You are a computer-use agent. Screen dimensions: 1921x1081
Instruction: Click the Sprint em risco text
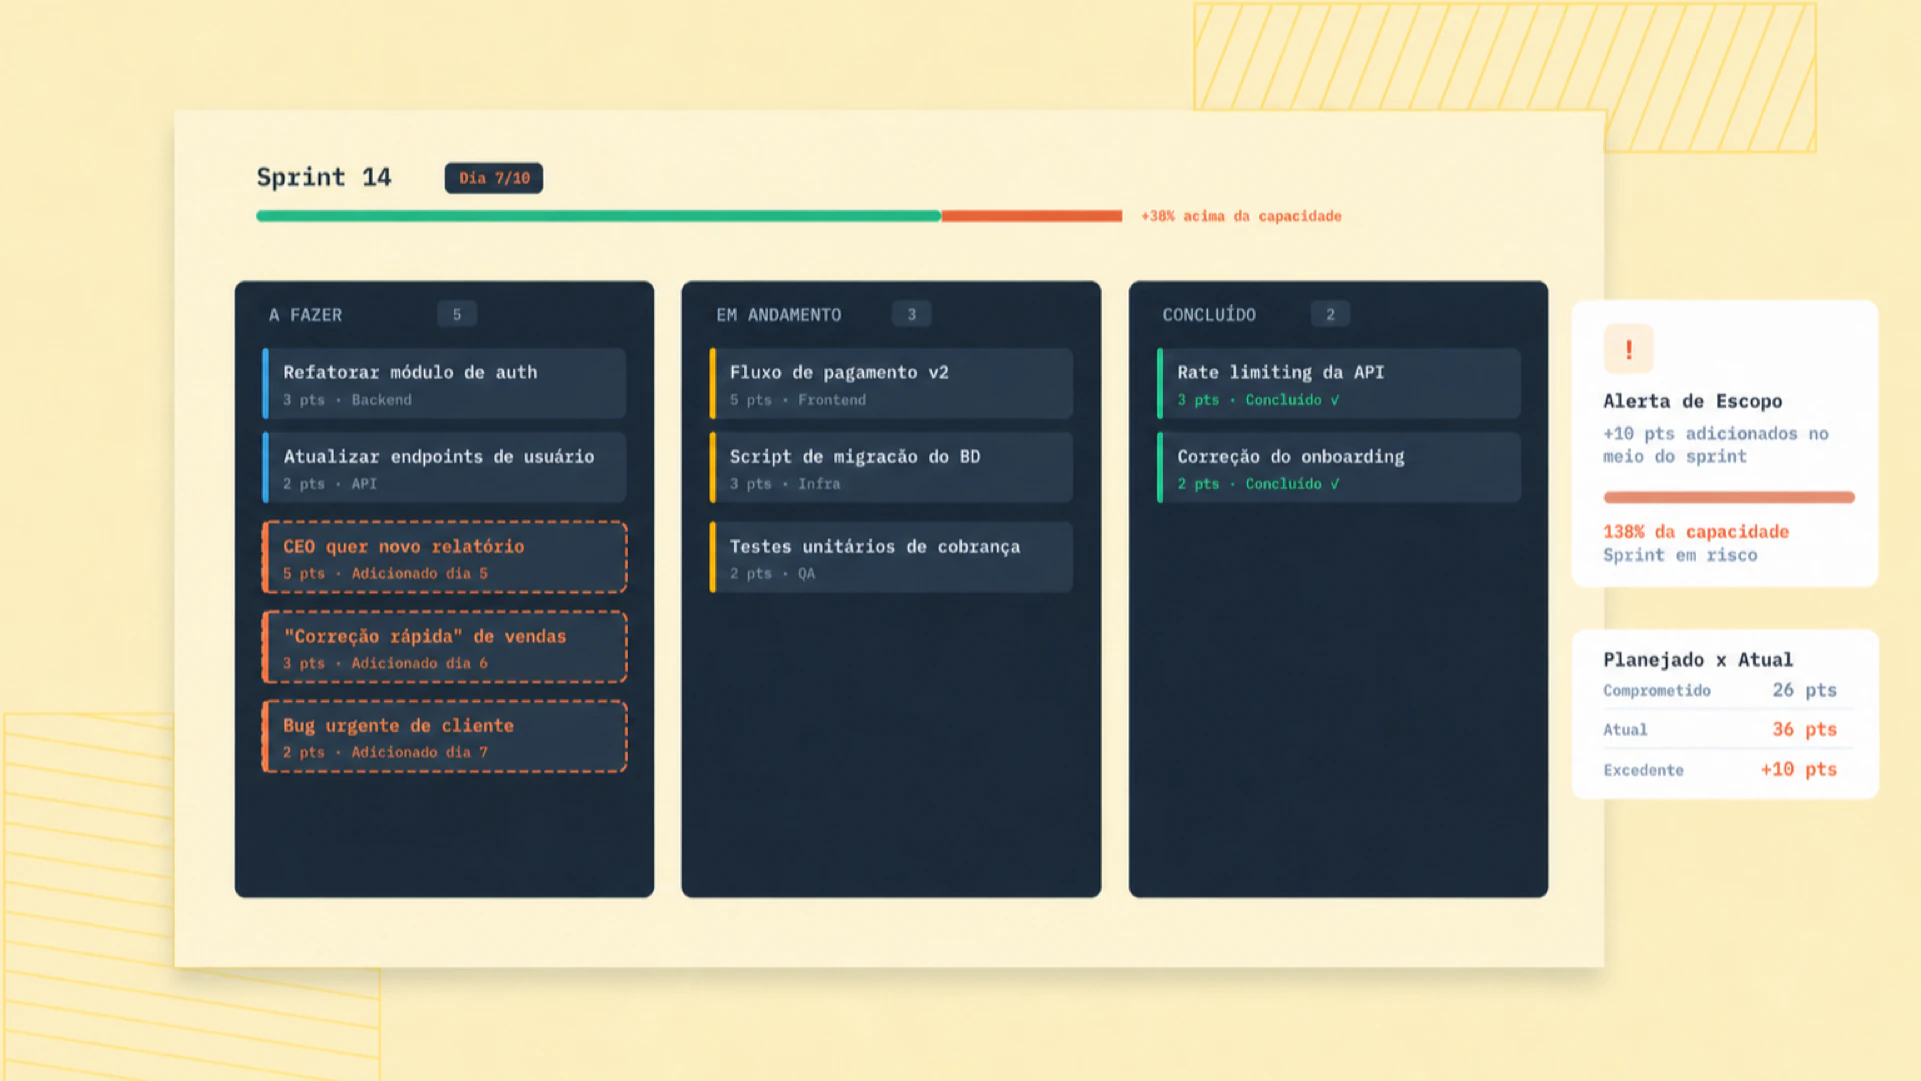coord(1680,555)
